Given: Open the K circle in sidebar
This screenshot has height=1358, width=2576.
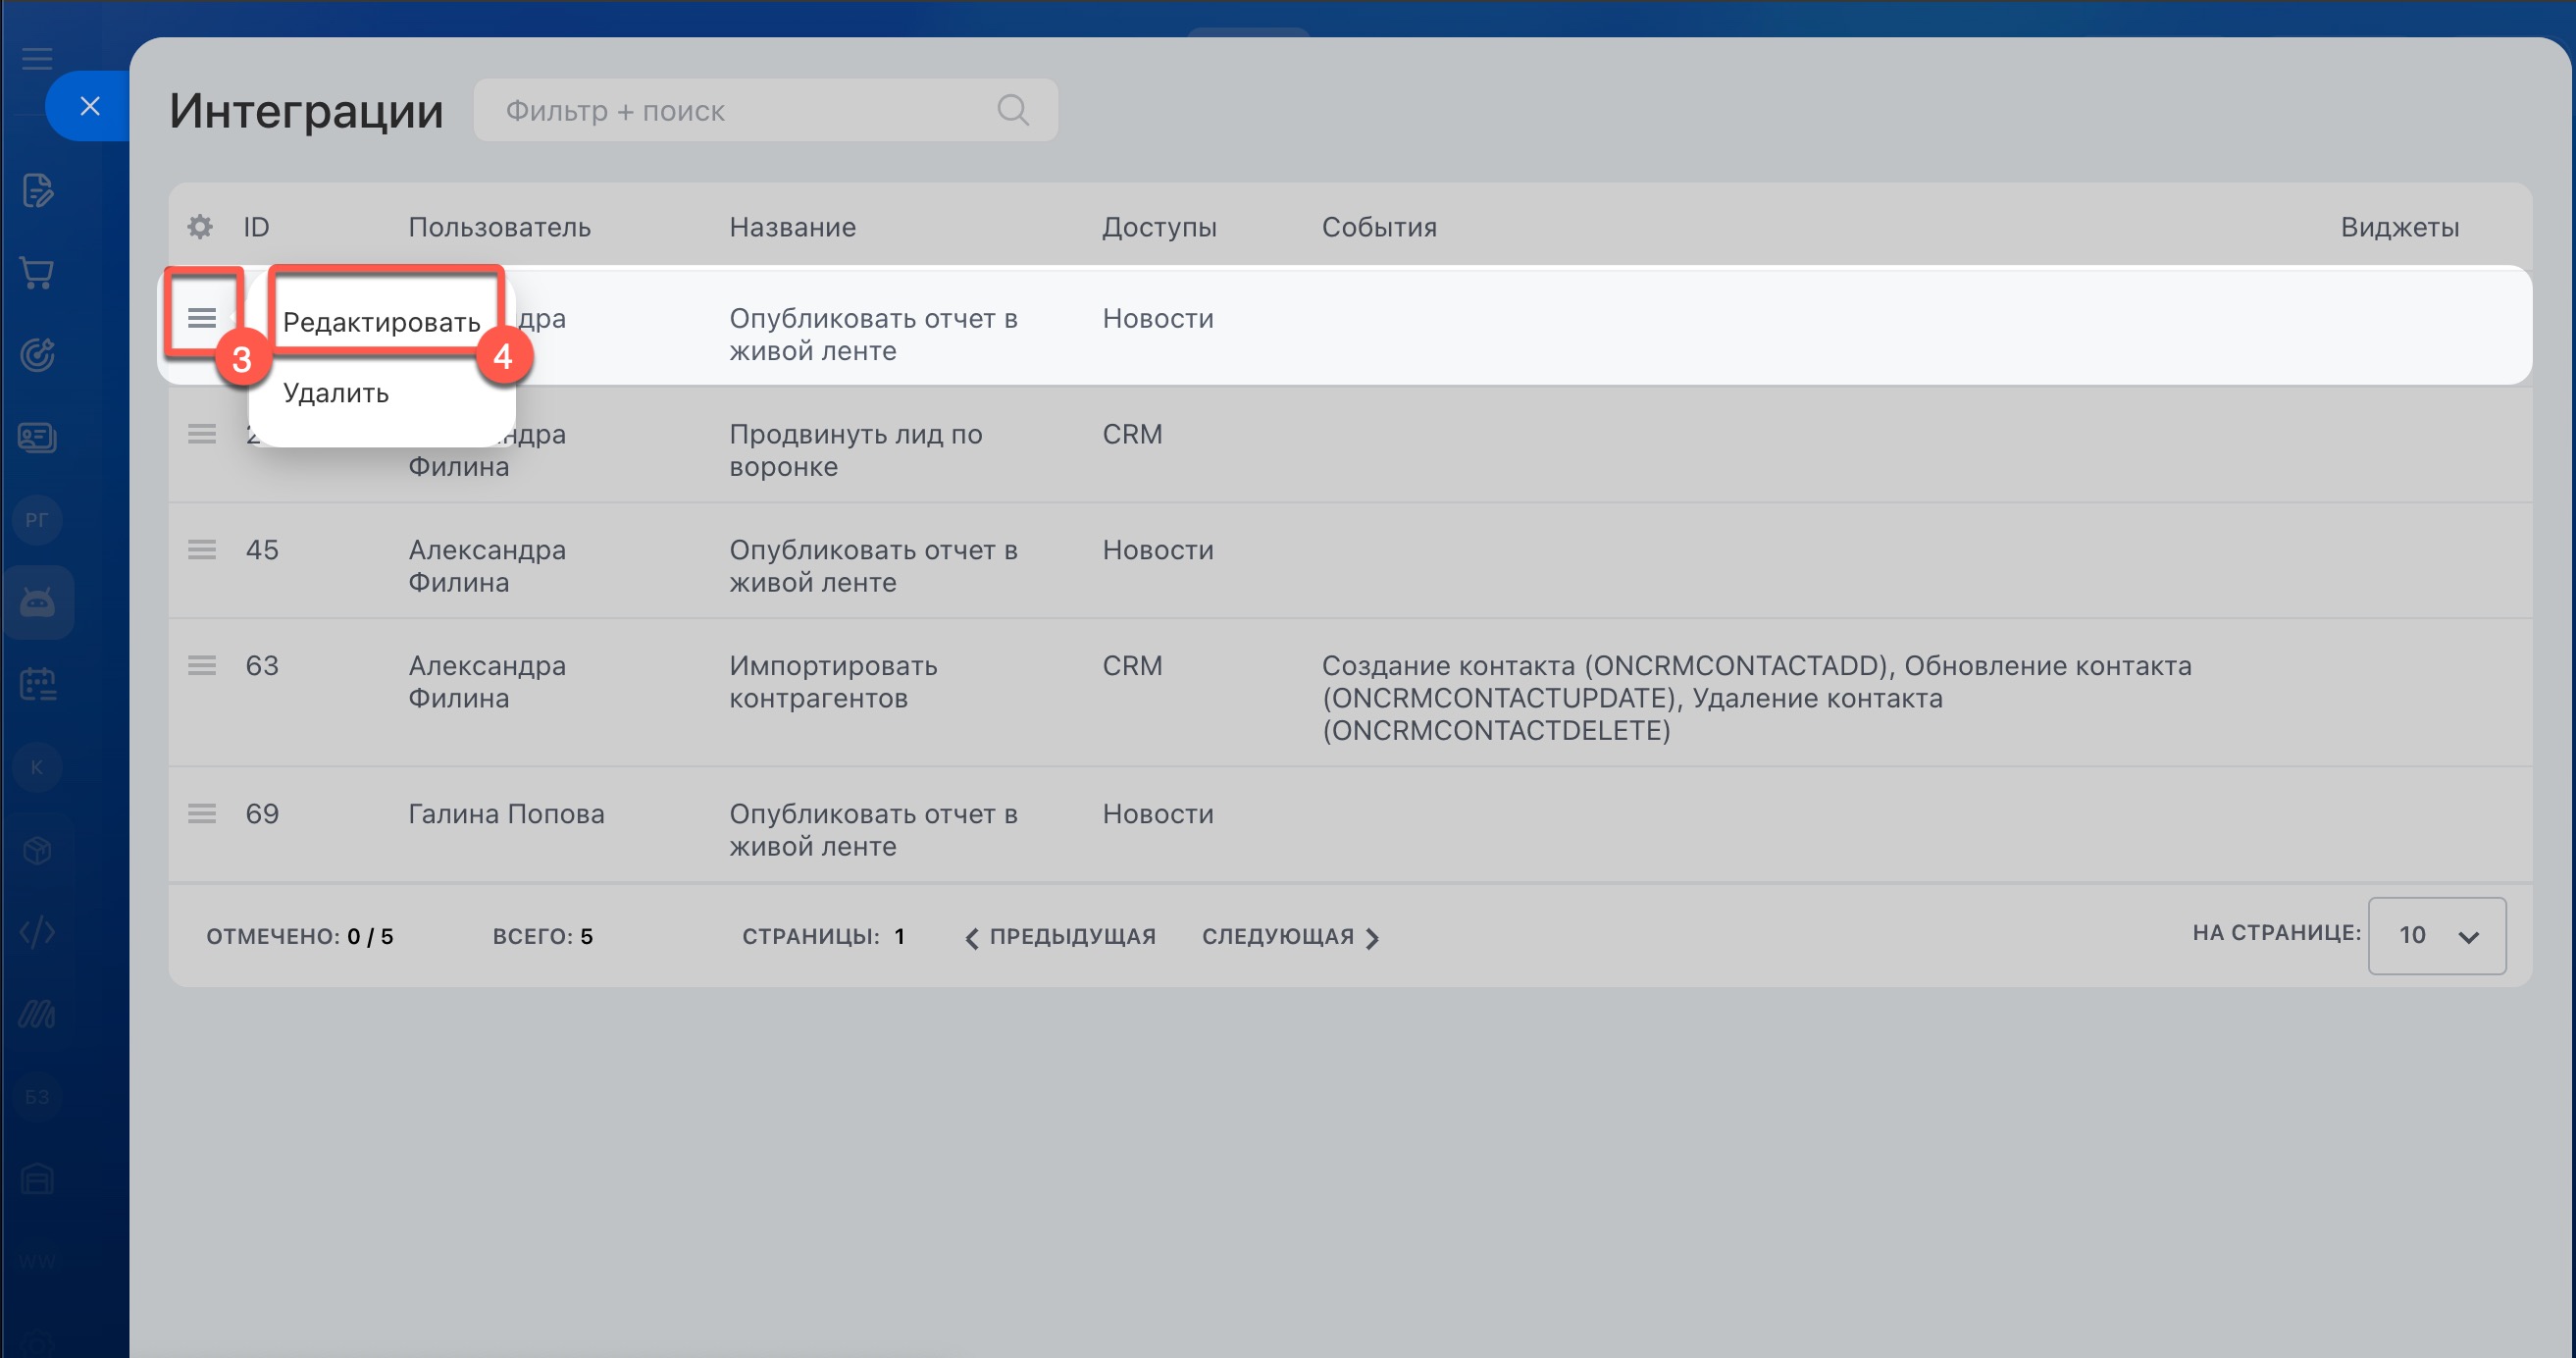Looking at the screenshot, I should tap(37, 767).
